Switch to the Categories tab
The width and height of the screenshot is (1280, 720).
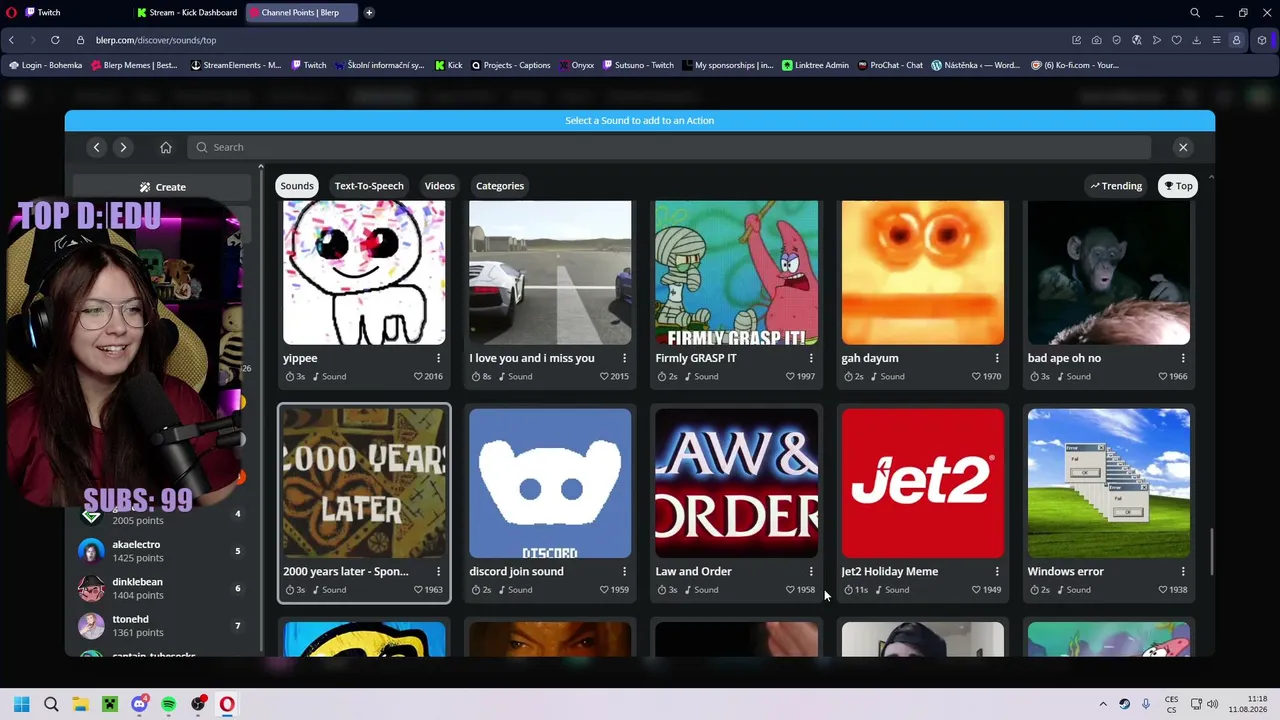point(500,186)
